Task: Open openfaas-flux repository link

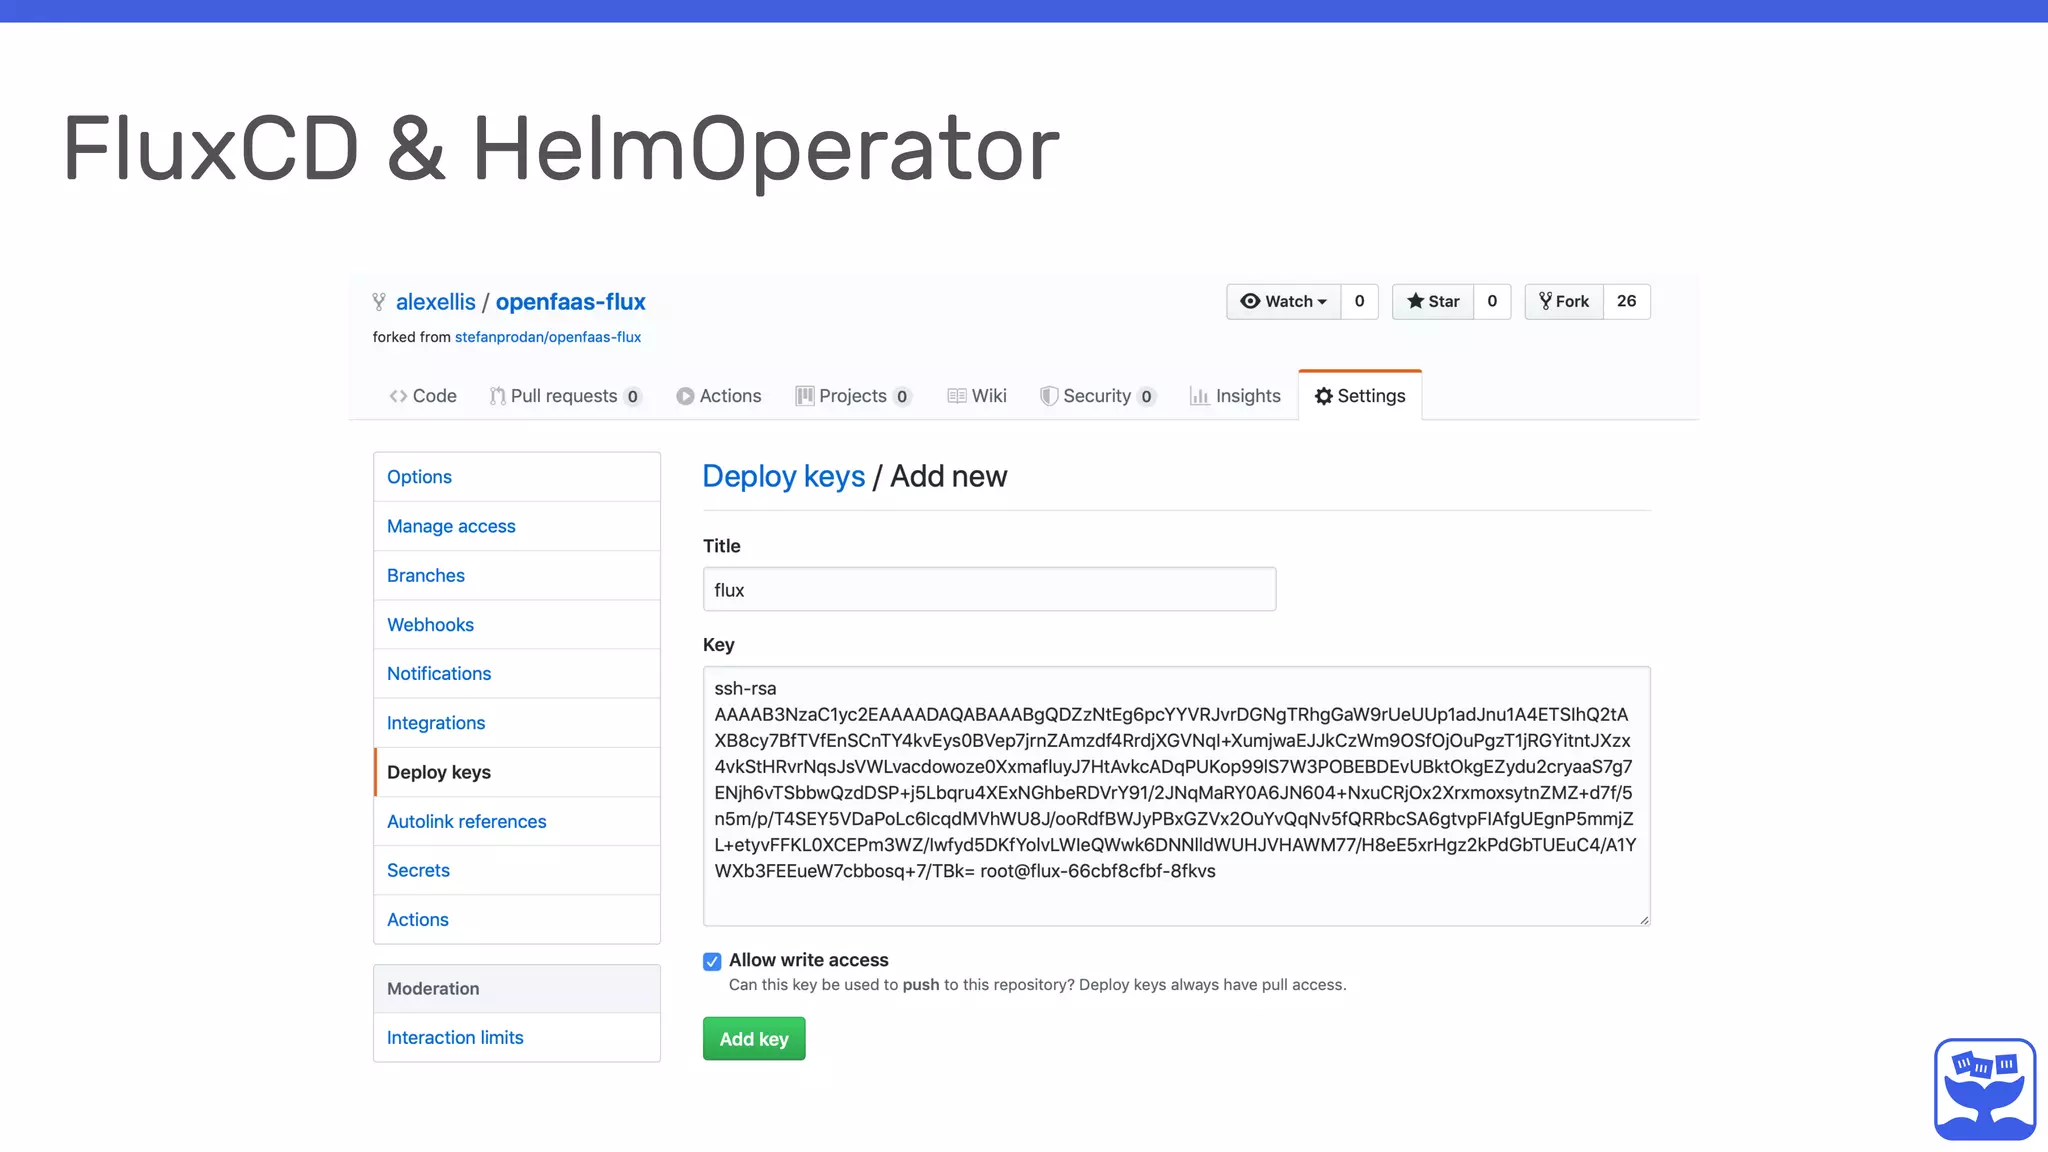Action: click(x=571, y=302)
